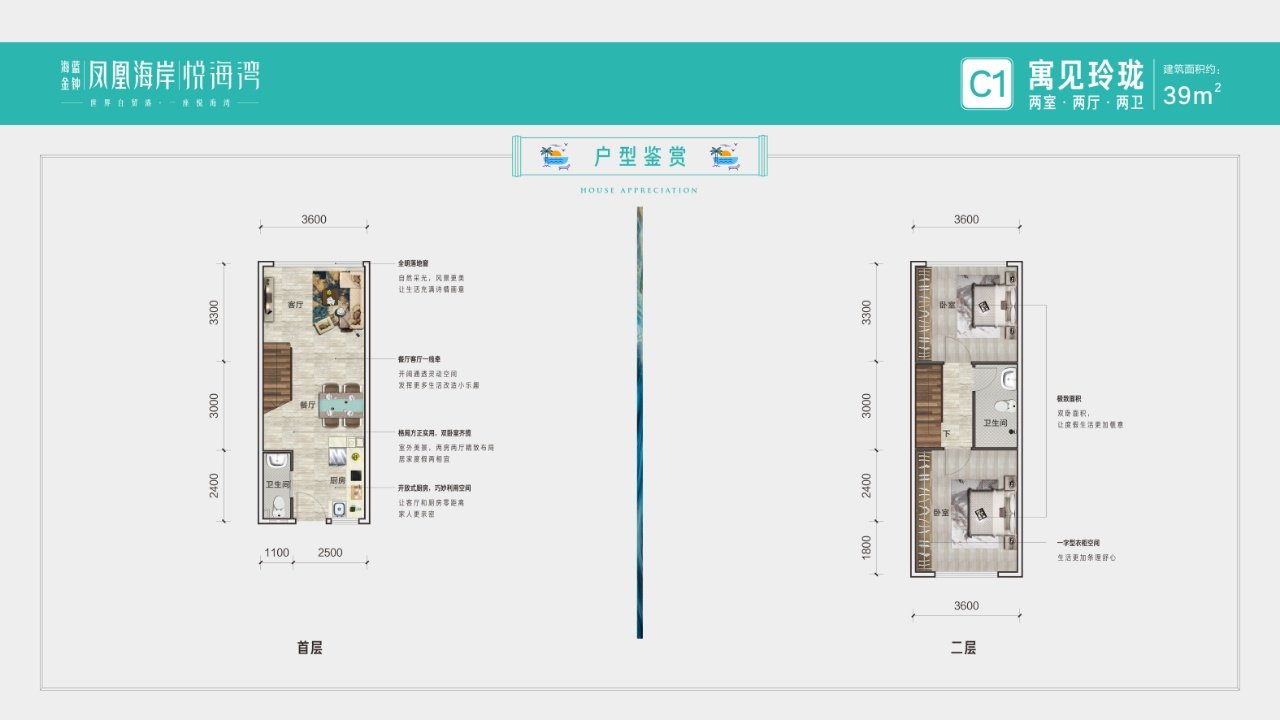
Task: Click the 餐厅客厅一线牵 annotation heading
Action: click(x=419, y=359)
